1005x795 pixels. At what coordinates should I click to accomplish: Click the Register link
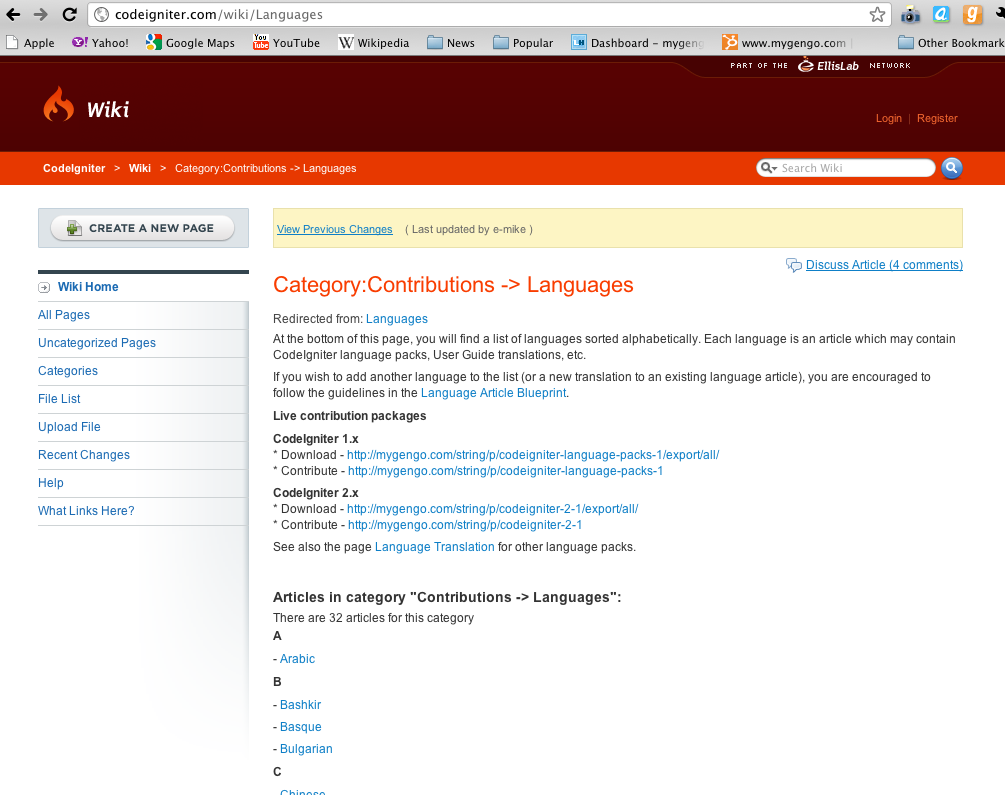pyautogui.click(x=937, y=119)
